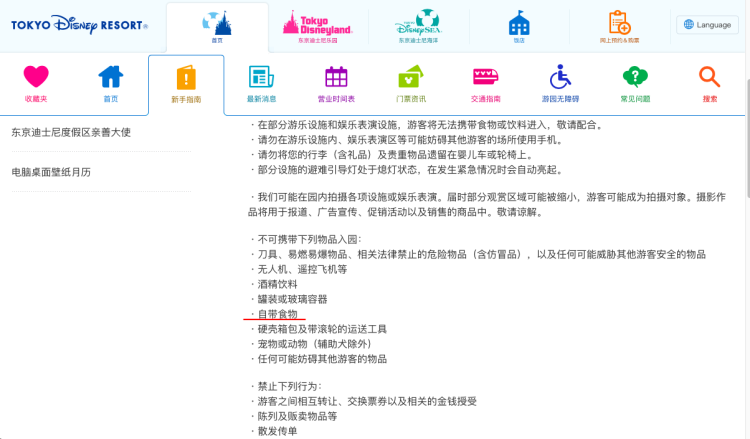Click the 门票资讯 ticket icon
Image resolution: width=750 pixels, height=439 pixels.
click(411, 83)
